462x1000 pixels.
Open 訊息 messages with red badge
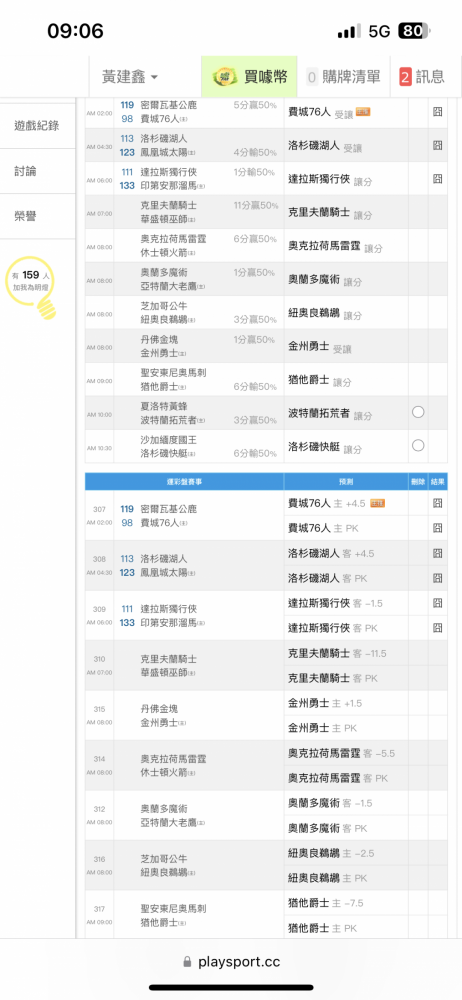(422, 77)
